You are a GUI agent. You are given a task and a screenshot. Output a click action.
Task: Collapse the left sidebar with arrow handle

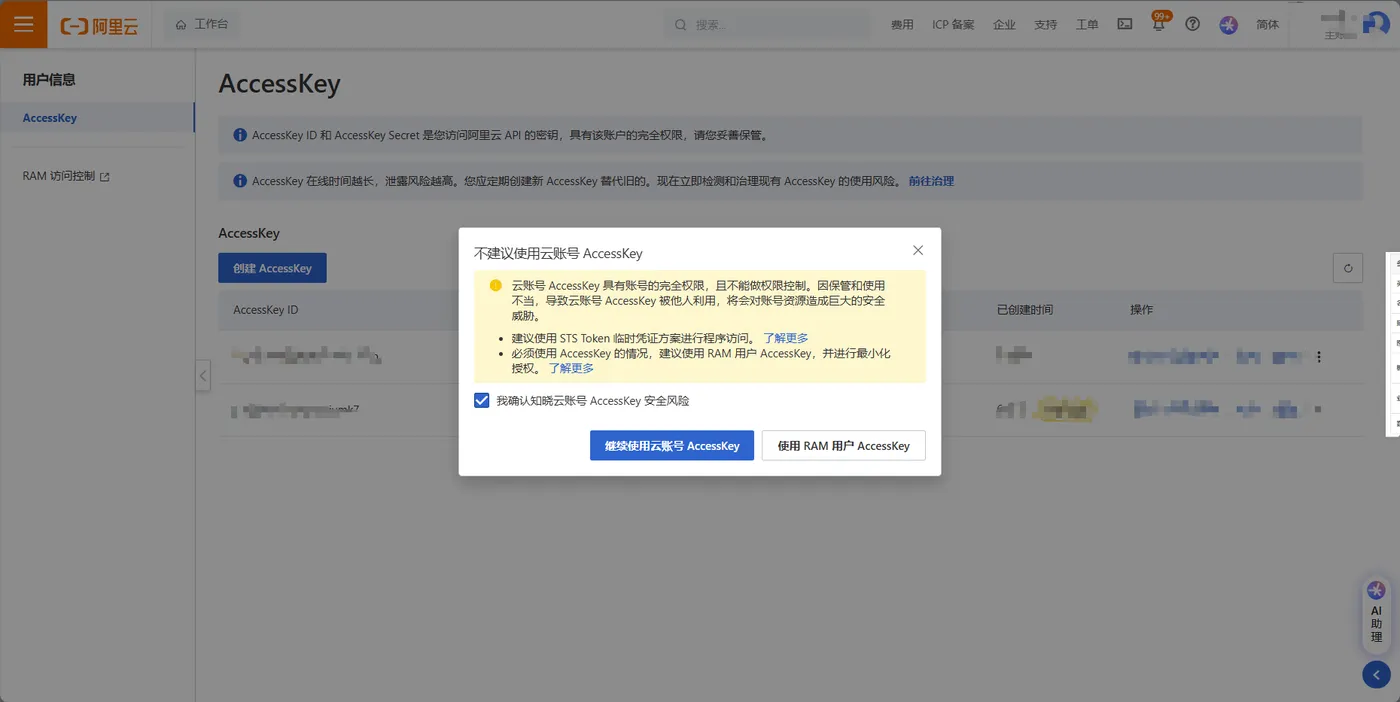(x=203, y=376)
